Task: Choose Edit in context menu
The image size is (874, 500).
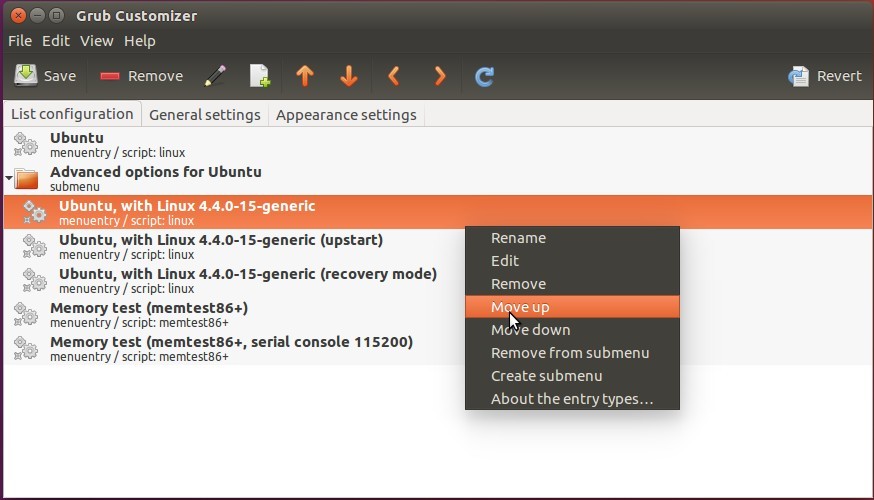Action: click(572, 261)
